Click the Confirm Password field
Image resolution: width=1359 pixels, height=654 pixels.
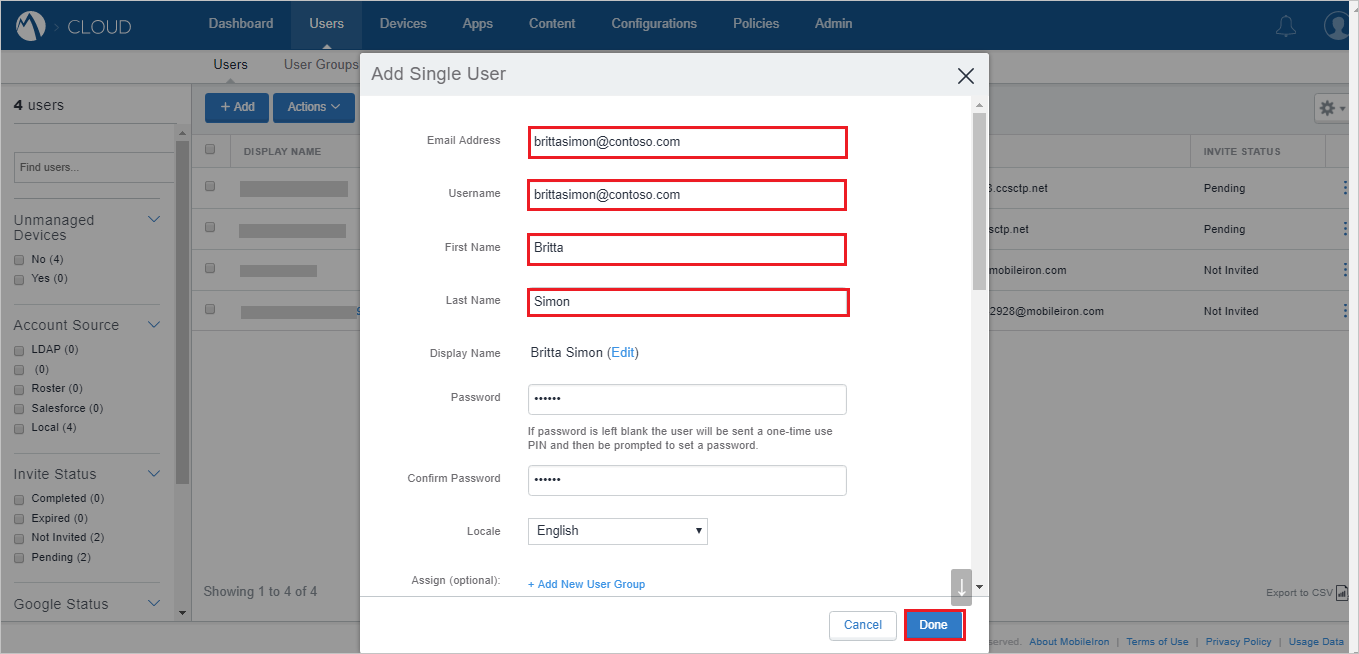pyautogui.click(x=687, y=480)
